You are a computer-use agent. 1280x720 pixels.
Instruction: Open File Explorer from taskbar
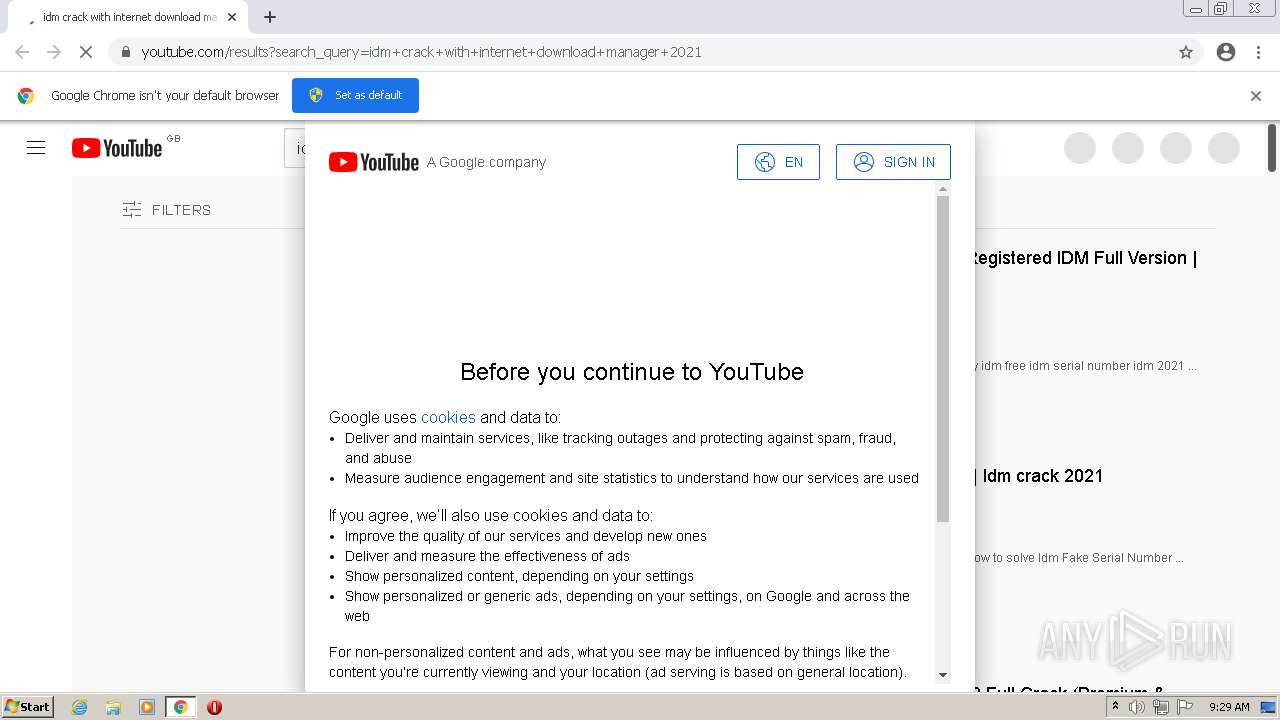pos(113,707)
